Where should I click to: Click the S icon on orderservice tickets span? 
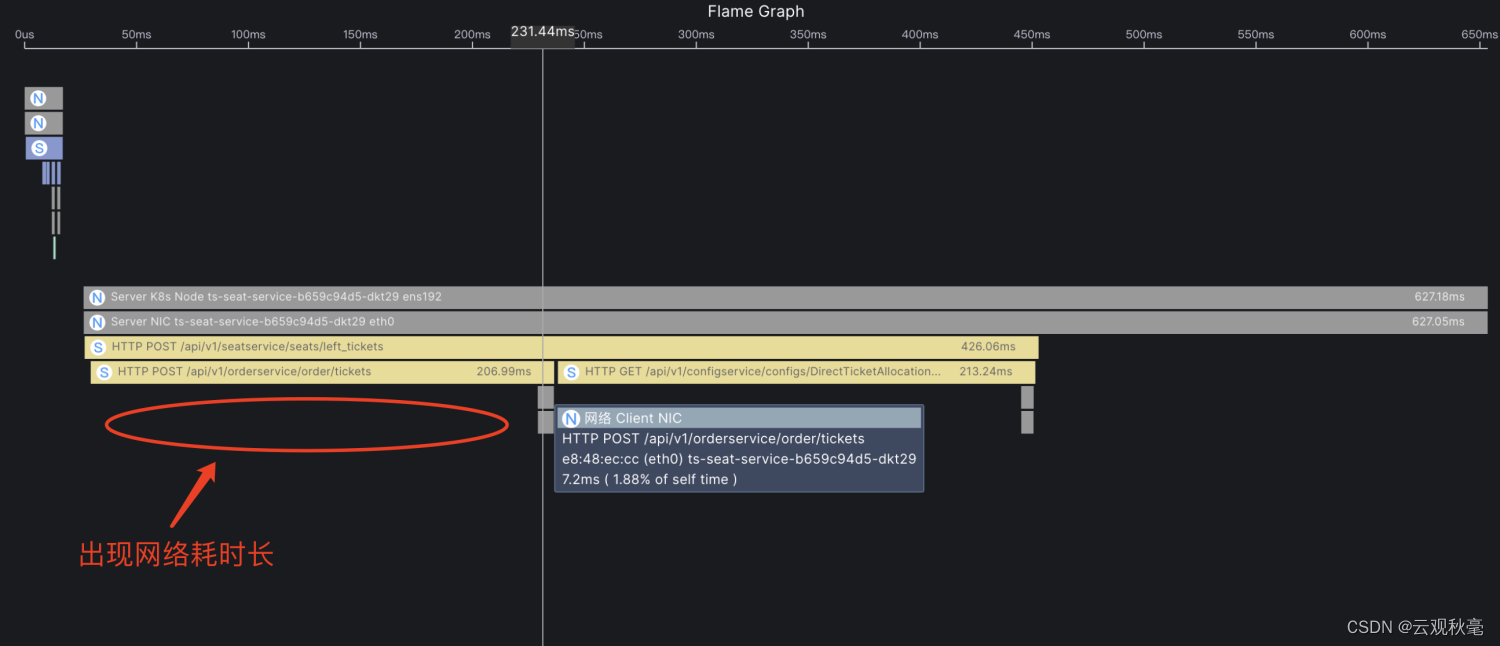(x=104, y=372)
